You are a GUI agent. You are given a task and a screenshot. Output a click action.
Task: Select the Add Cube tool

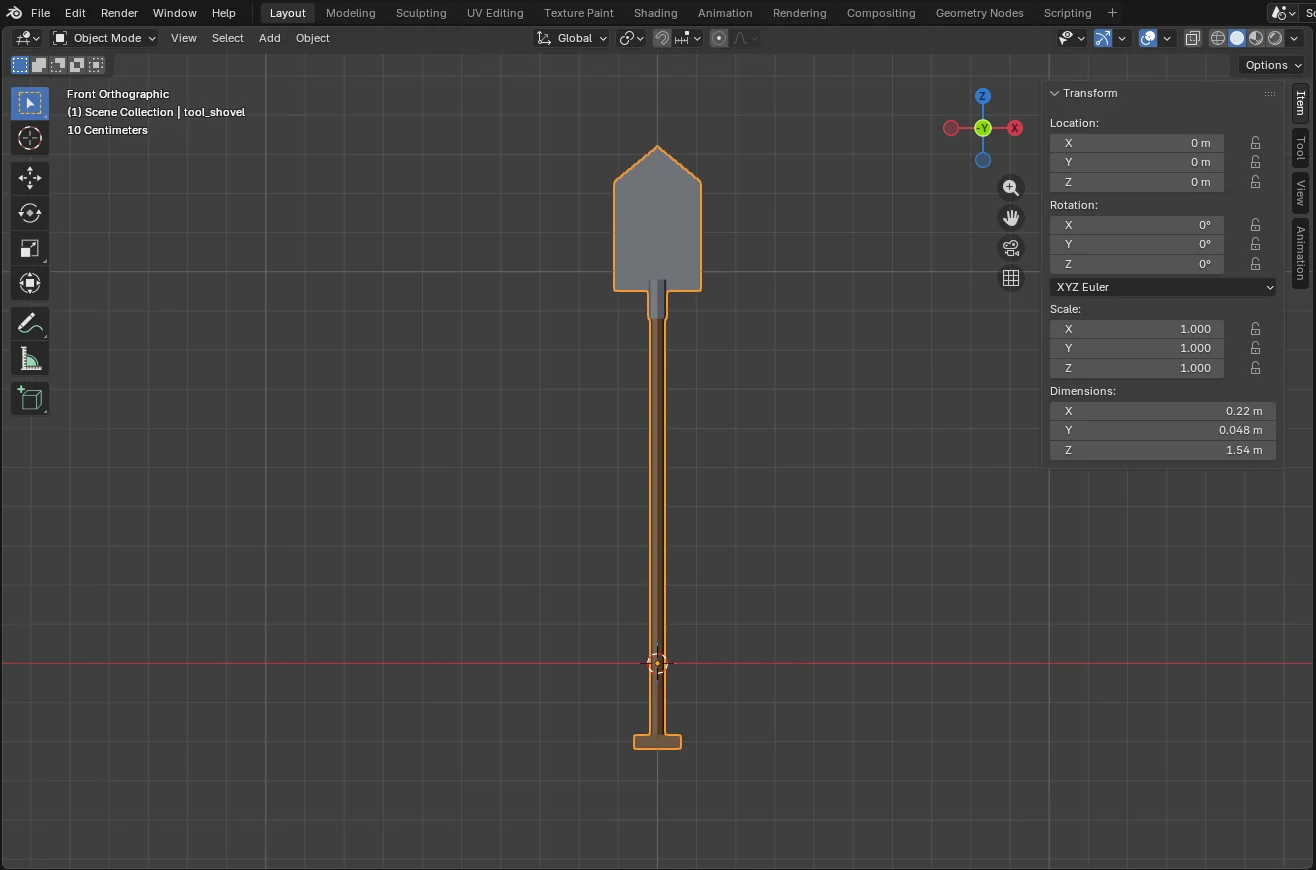29,398
